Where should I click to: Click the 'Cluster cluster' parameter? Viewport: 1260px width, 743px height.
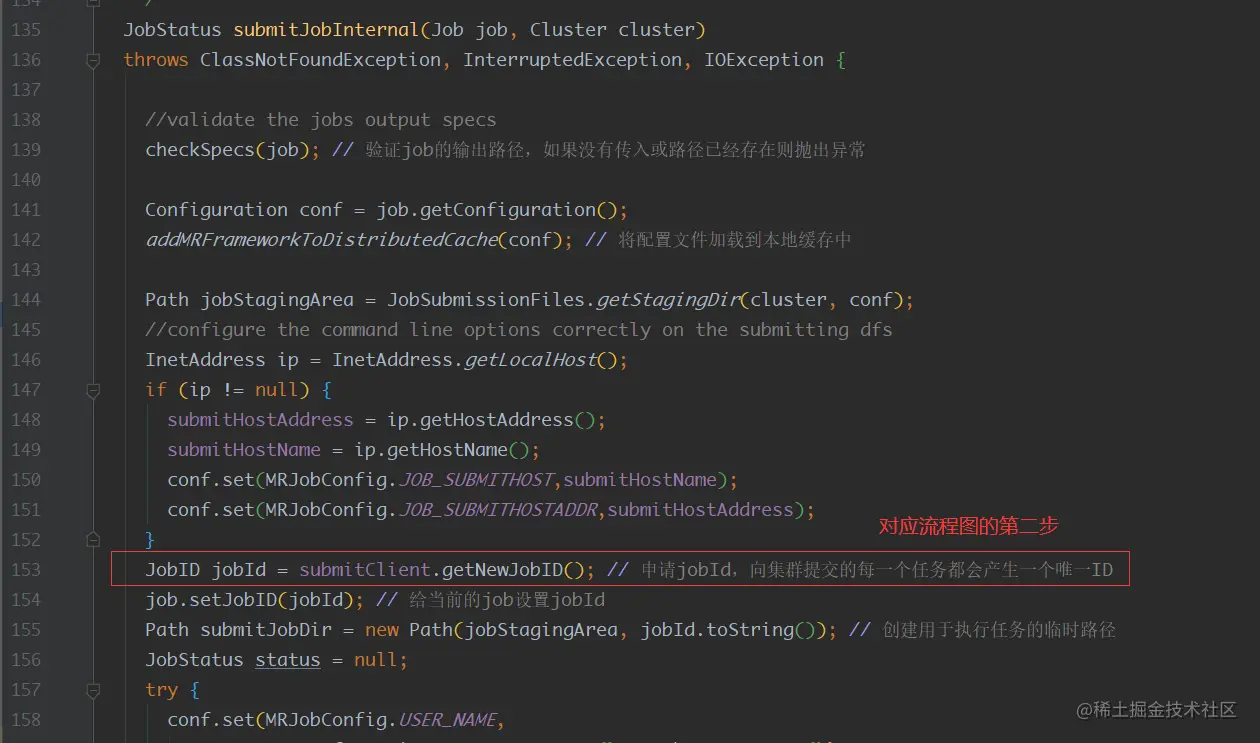(612, 30)
